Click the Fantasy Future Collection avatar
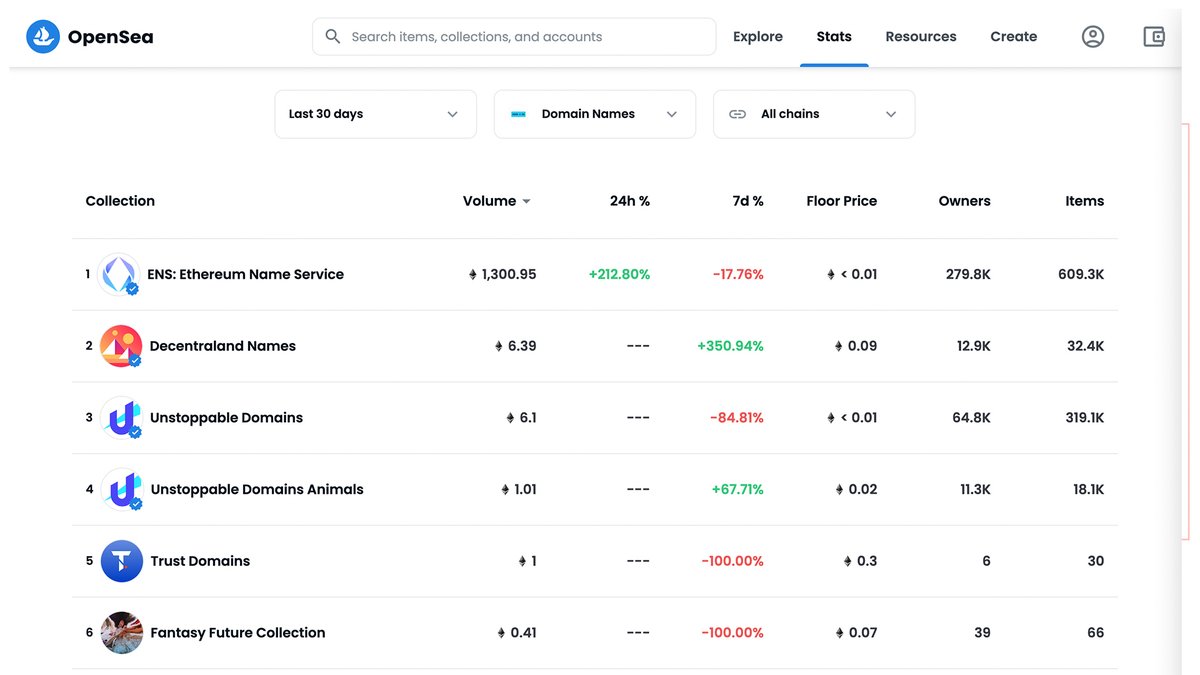Viewport: 1200px width, 675px height. tap(120, 632)
